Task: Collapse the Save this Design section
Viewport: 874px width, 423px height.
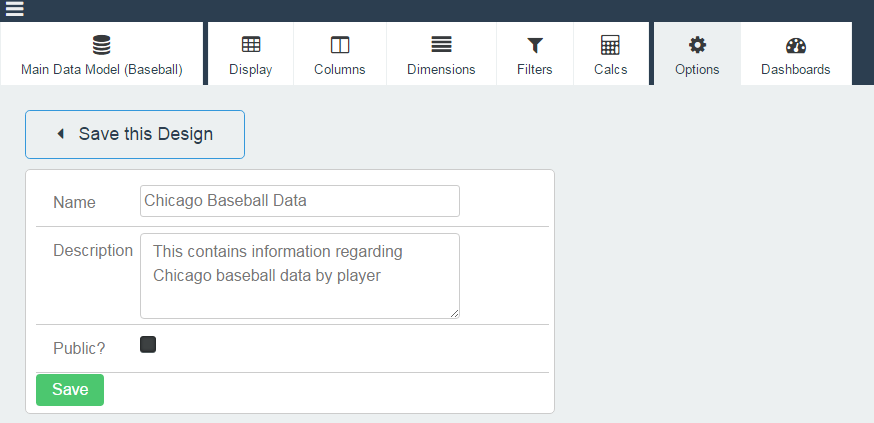Action: 135,134
